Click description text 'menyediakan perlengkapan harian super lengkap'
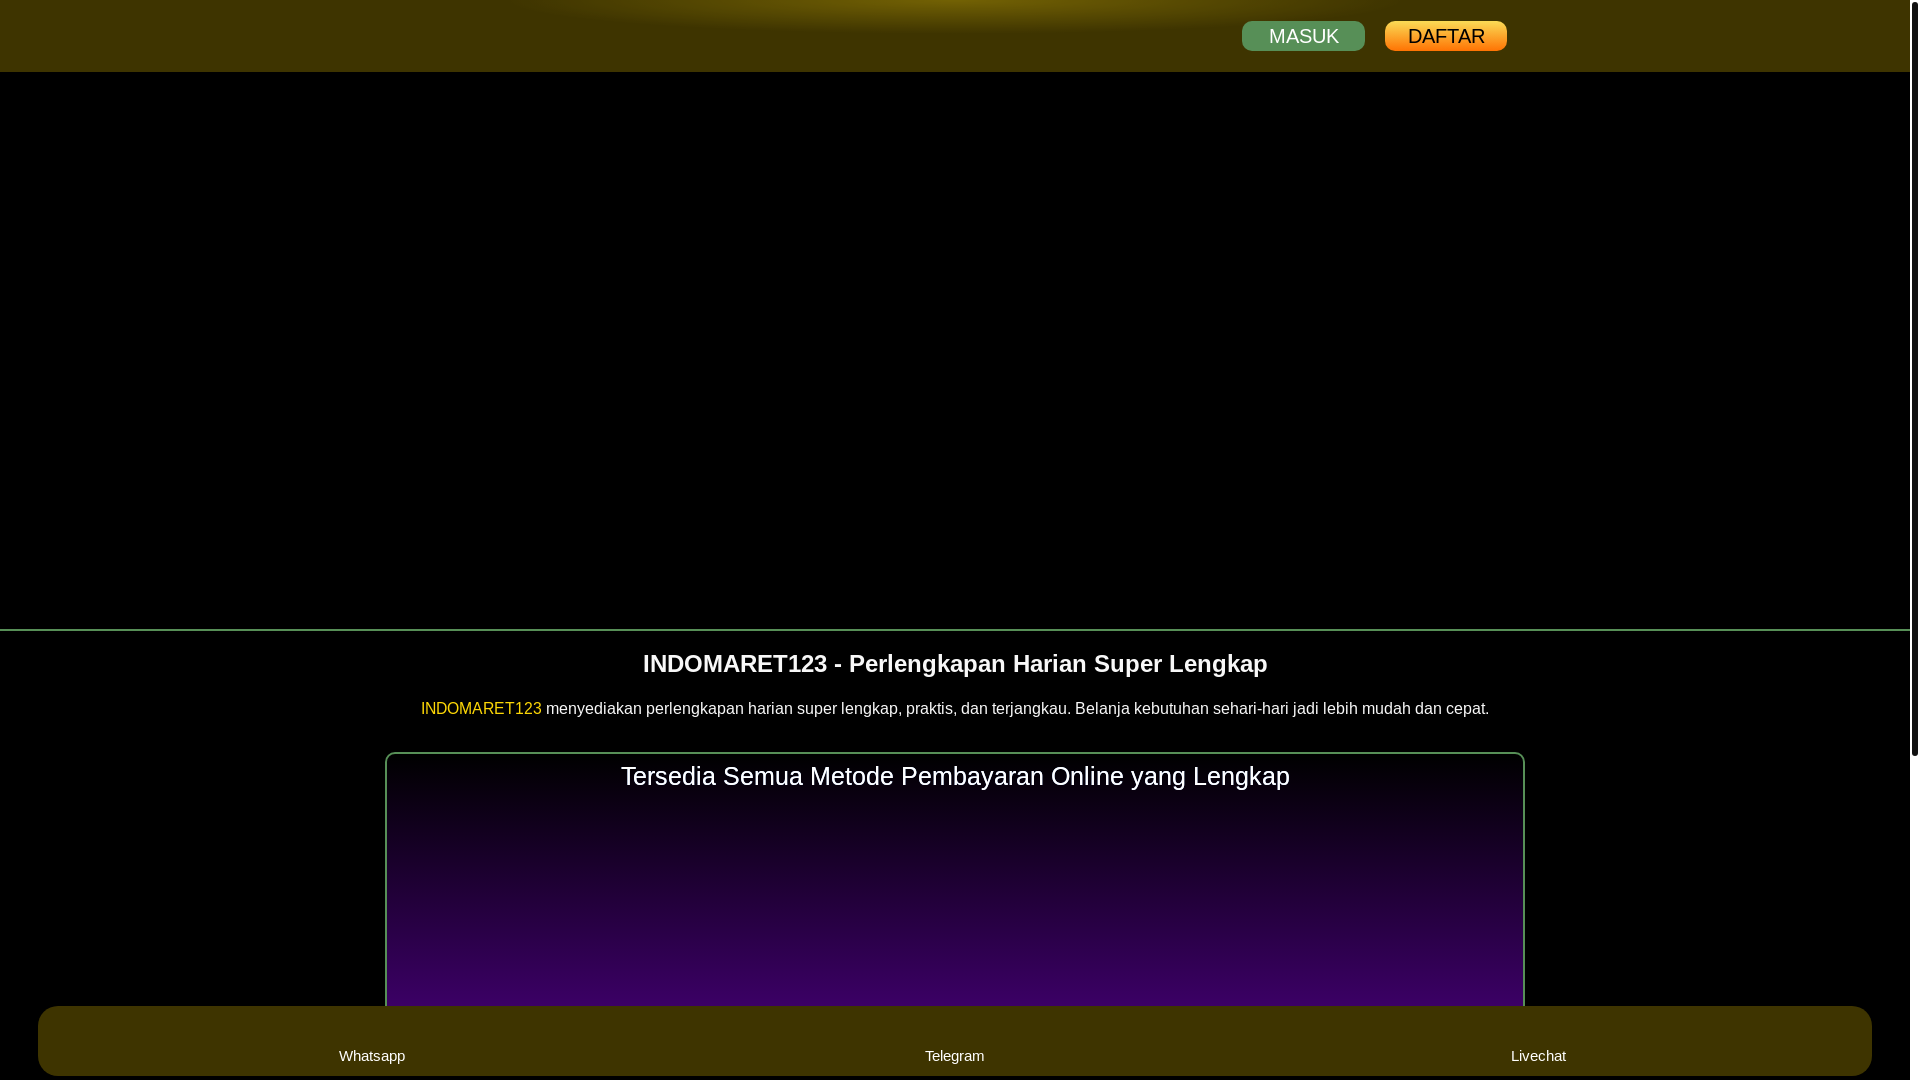Image resolution: width=1920 pixels, height=1080 pixels. point(722,708)
